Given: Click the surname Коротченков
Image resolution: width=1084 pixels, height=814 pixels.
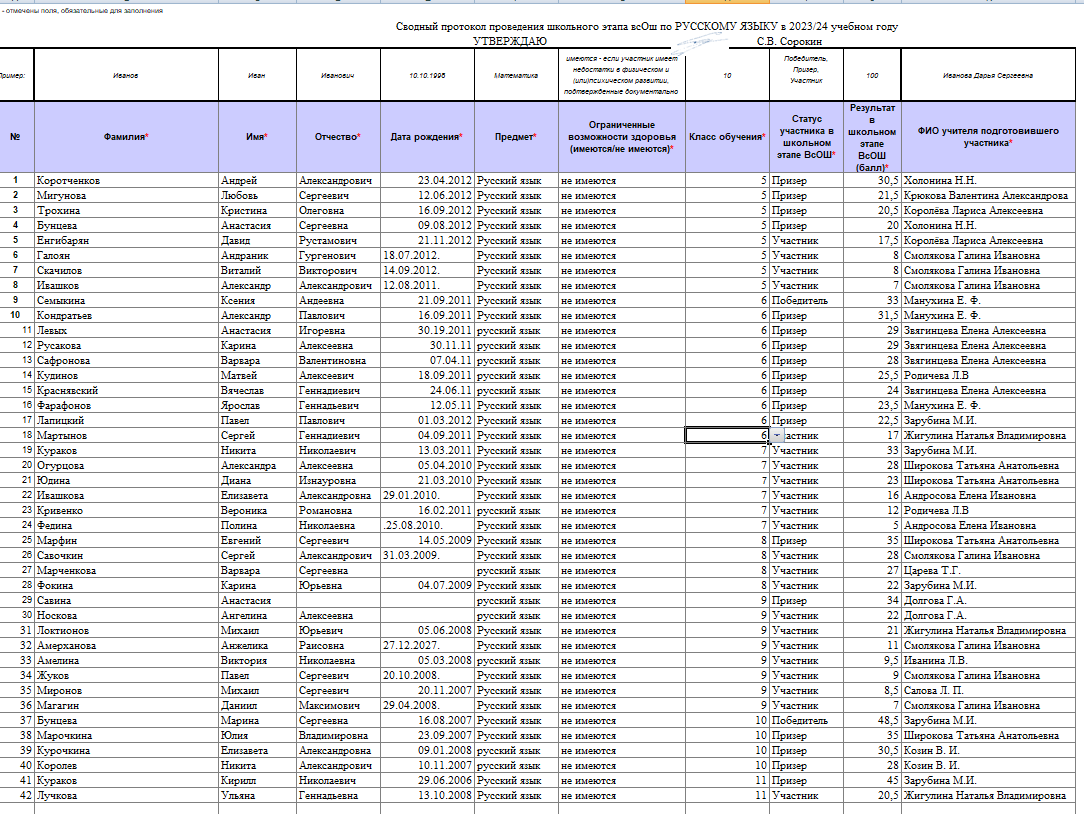Looking at the screenshot, I should pyautogui.click(x=68, y=181).
